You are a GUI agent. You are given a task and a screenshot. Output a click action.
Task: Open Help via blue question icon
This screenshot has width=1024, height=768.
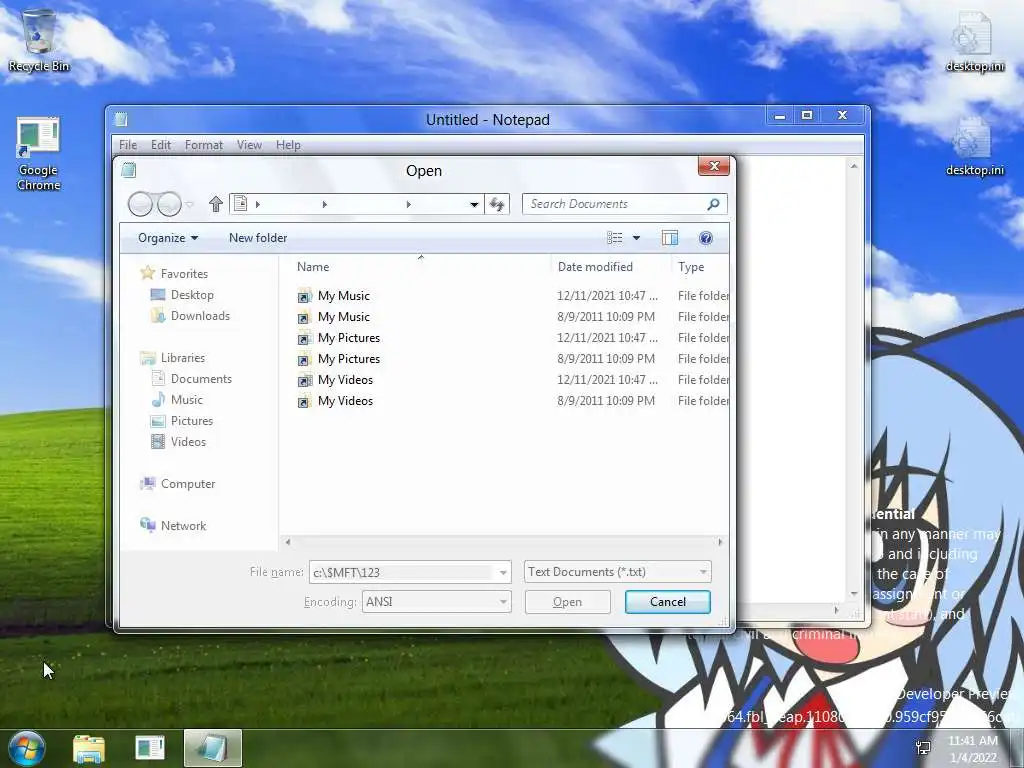pyautogui.click(x=705, y=238)
